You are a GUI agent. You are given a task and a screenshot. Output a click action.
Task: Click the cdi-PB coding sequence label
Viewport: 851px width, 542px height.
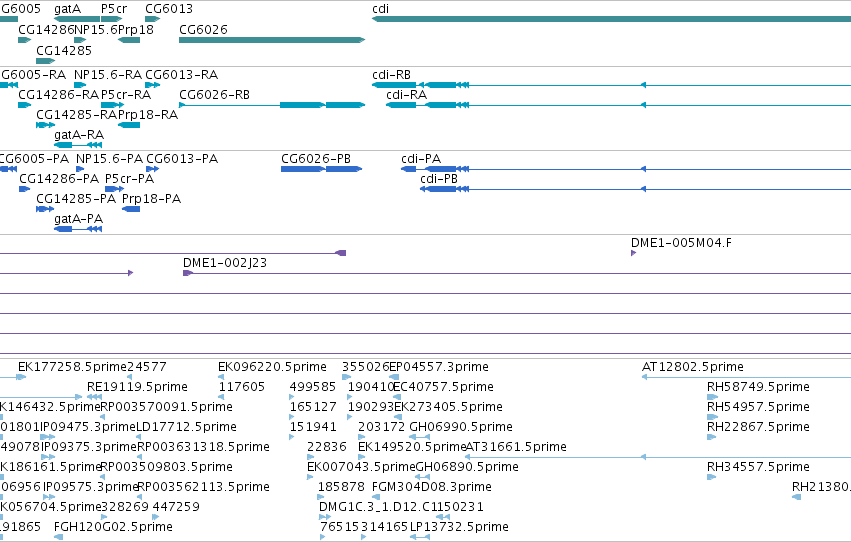click(x=439, y=178)
